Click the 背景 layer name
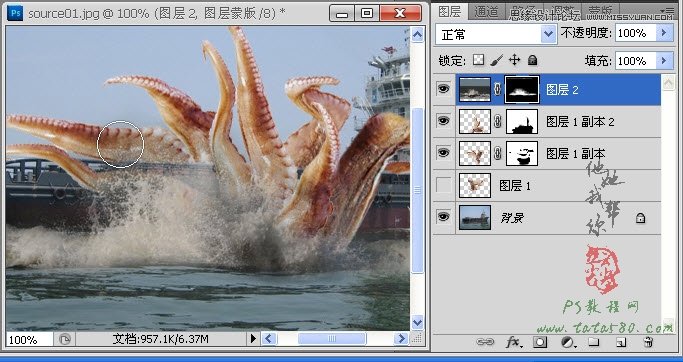683x362 pixels. (511, 218)
